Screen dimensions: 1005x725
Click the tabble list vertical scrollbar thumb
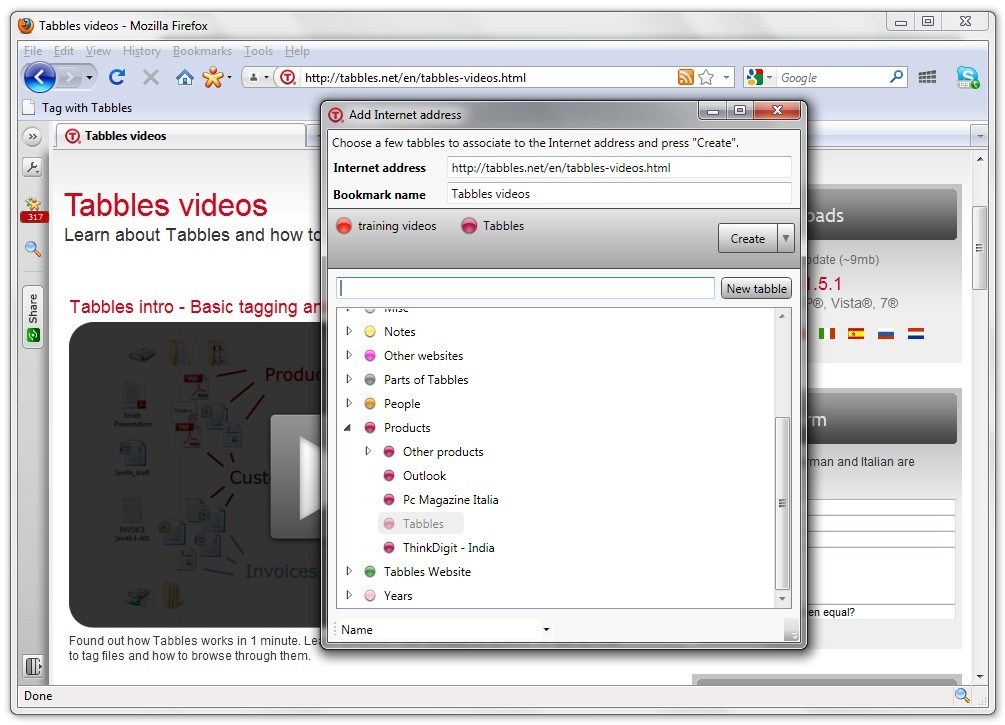pyautogui.click(x=782, y=503)
